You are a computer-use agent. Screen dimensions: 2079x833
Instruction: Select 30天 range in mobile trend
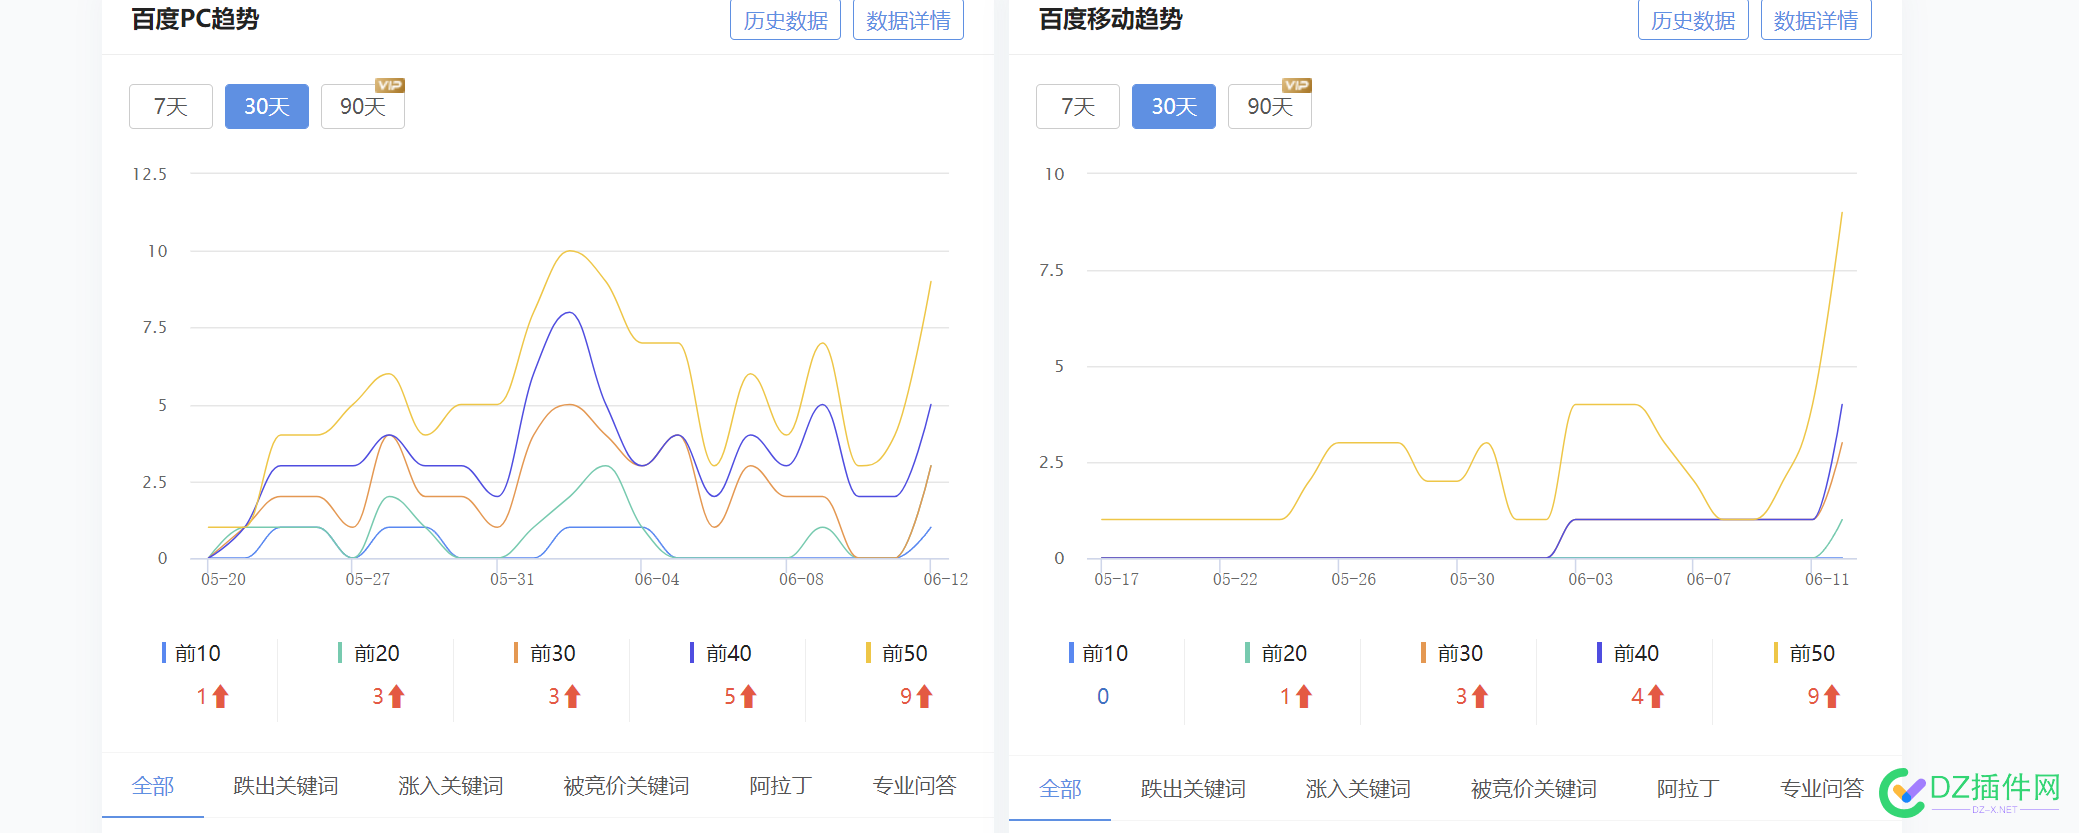pos(1174,106)
